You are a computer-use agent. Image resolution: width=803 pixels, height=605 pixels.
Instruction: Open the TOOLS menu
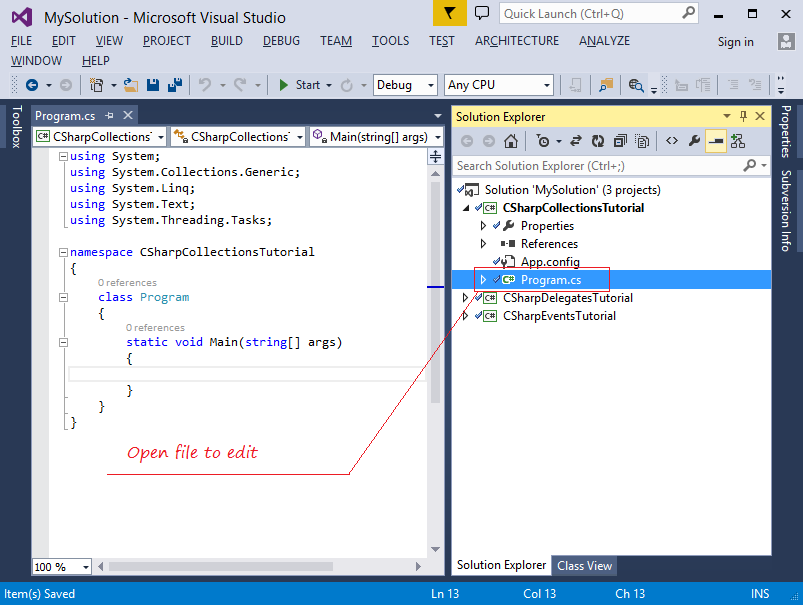[x=390, y=41]
